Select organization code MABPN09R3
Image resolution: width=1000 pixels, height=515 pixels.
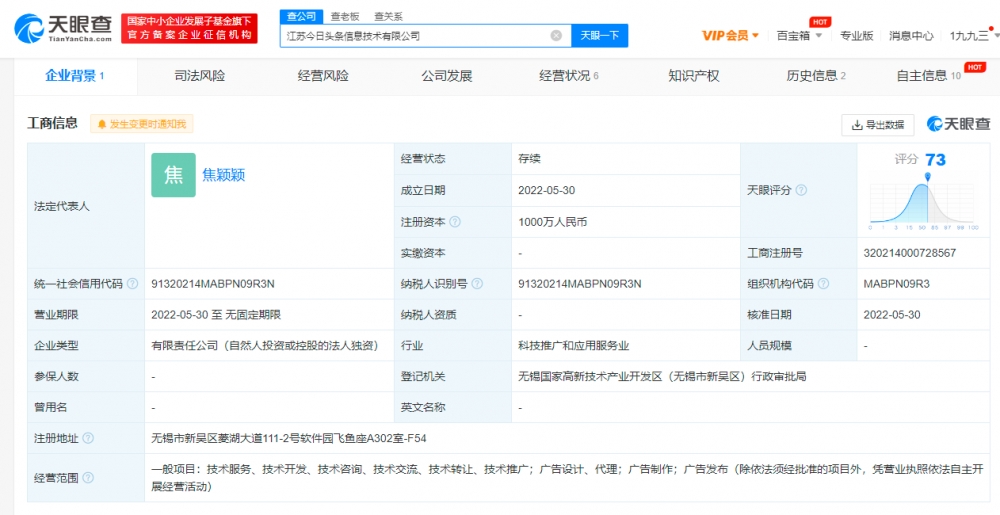(x=895, y=284)
